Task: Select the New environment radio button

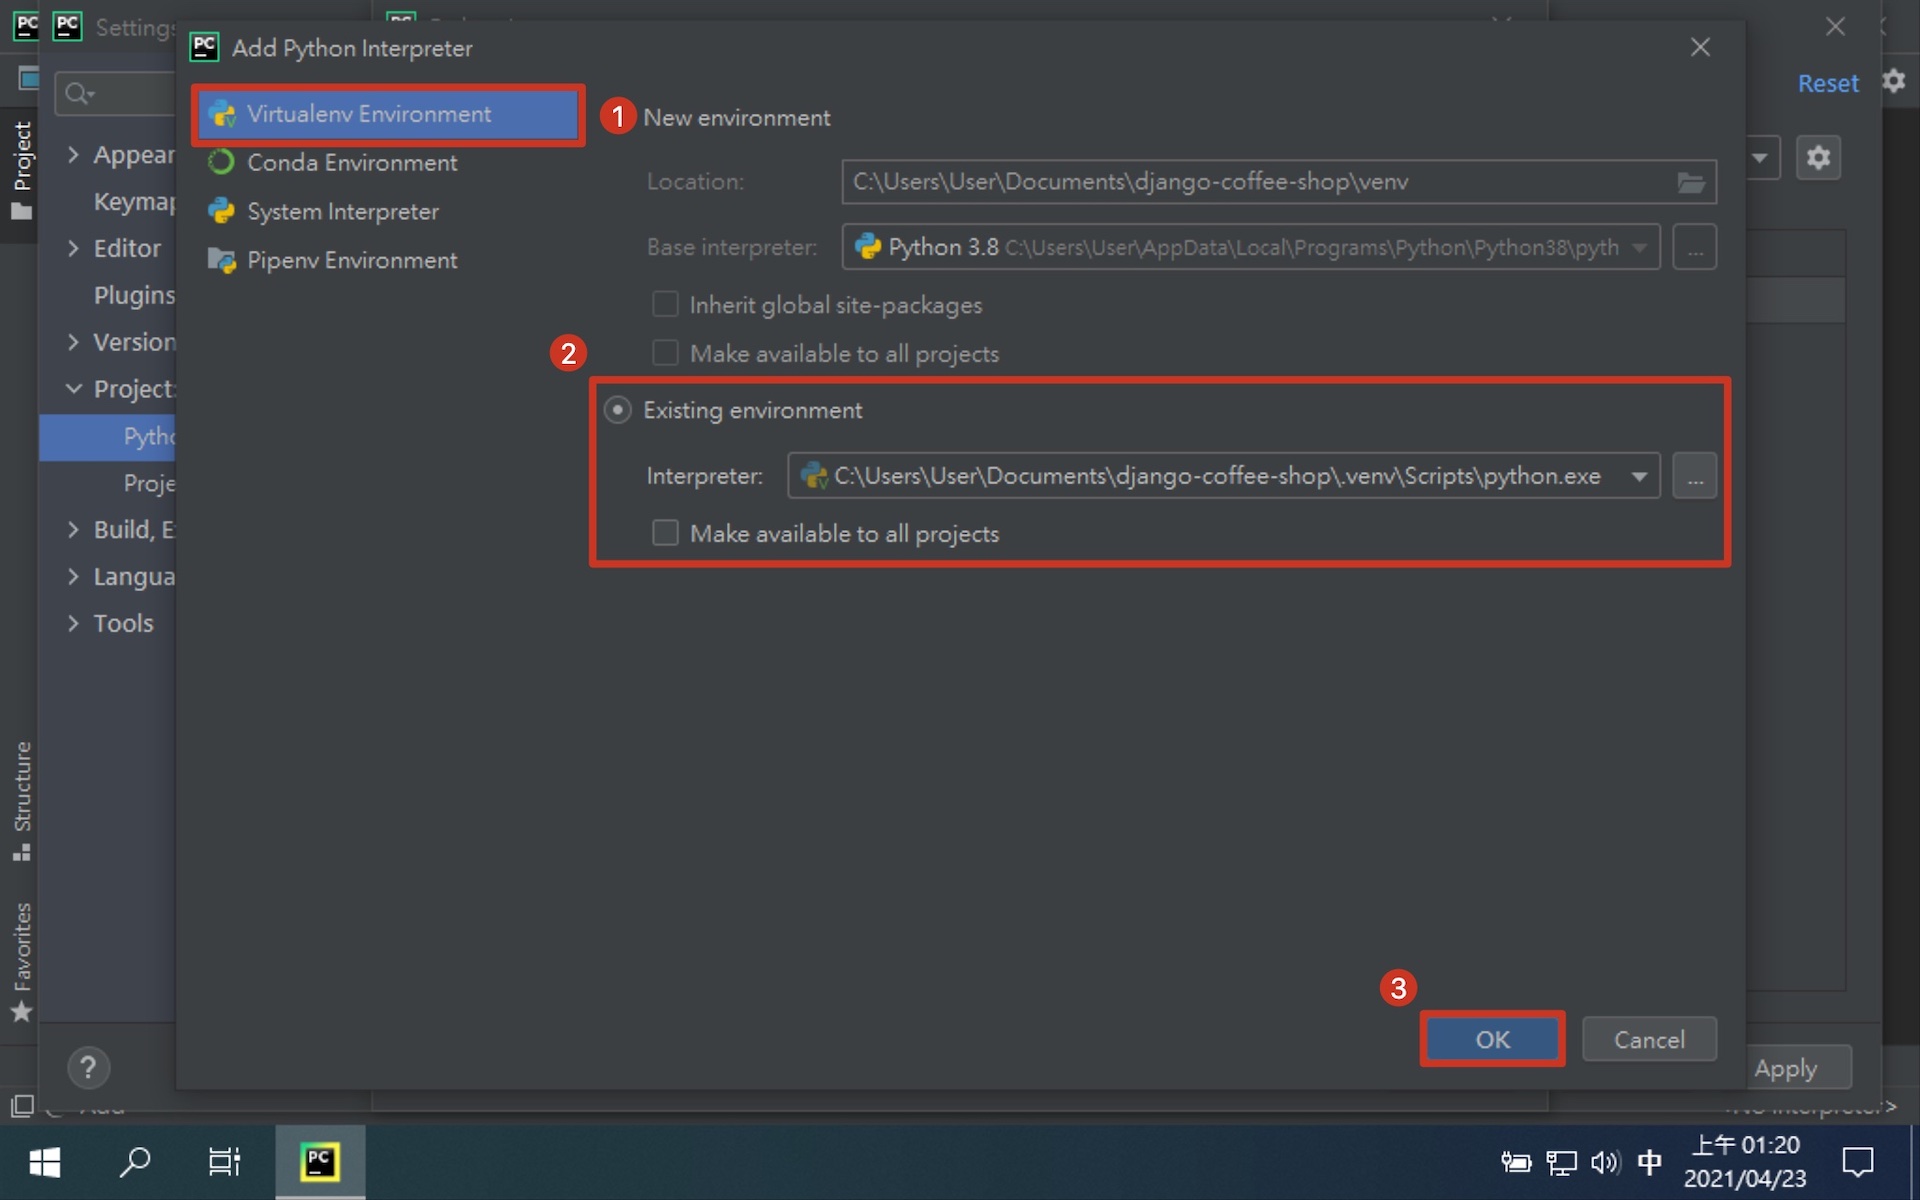Action: 619,116
